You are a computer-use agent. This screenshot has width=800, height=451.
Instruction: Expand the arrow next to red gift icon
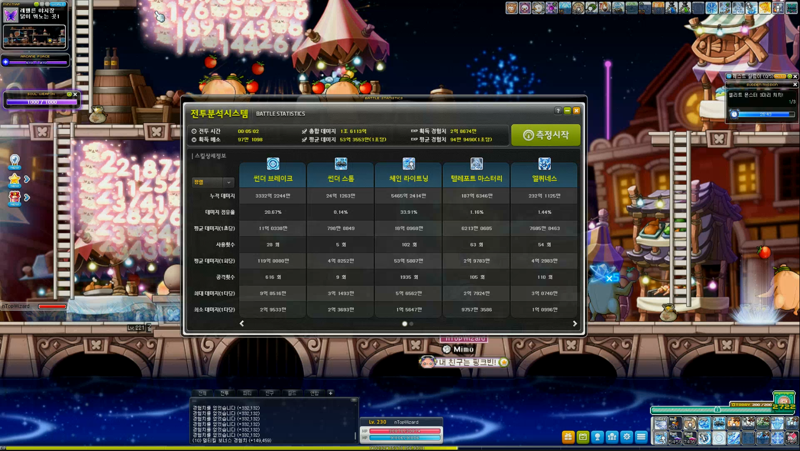click(x=27, y=197)
